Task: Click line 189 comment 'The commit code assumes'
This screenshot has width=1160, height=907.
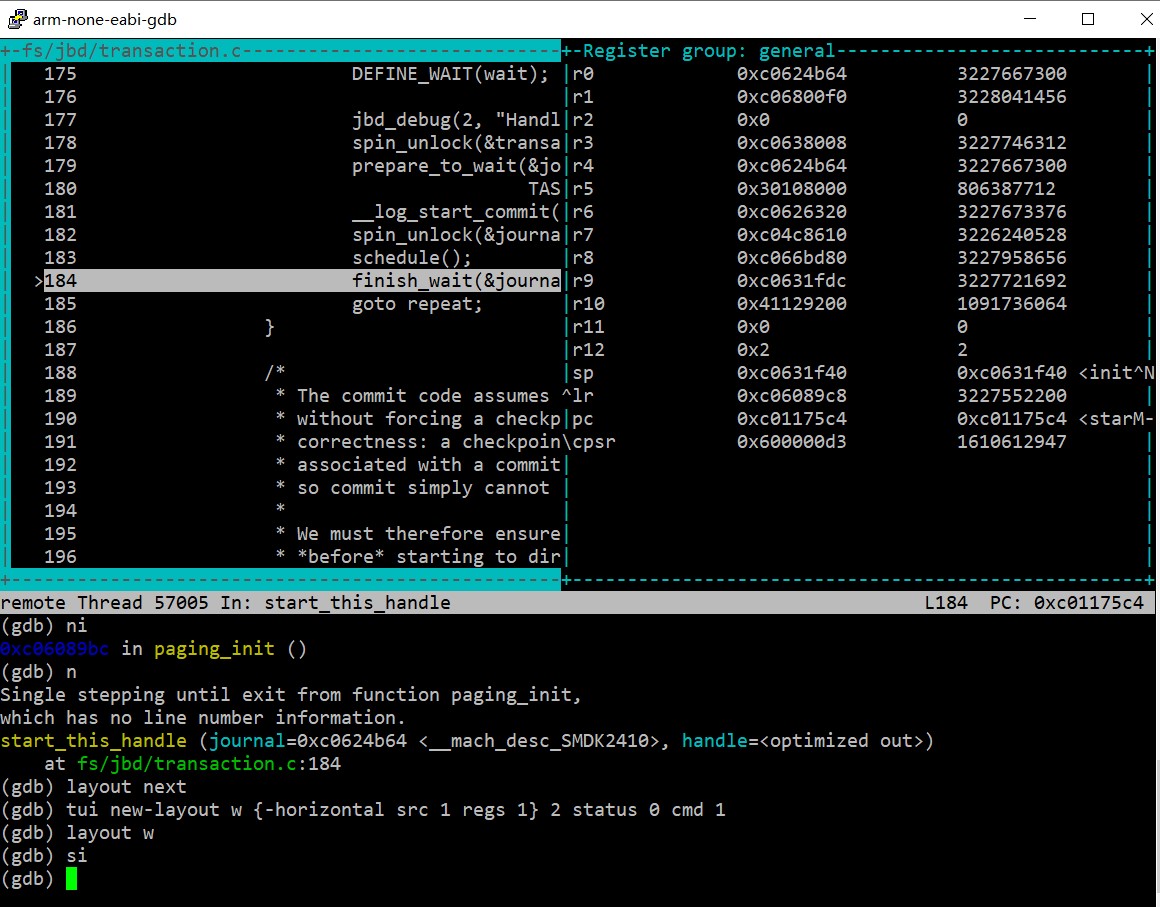Action: coord(422,395)
